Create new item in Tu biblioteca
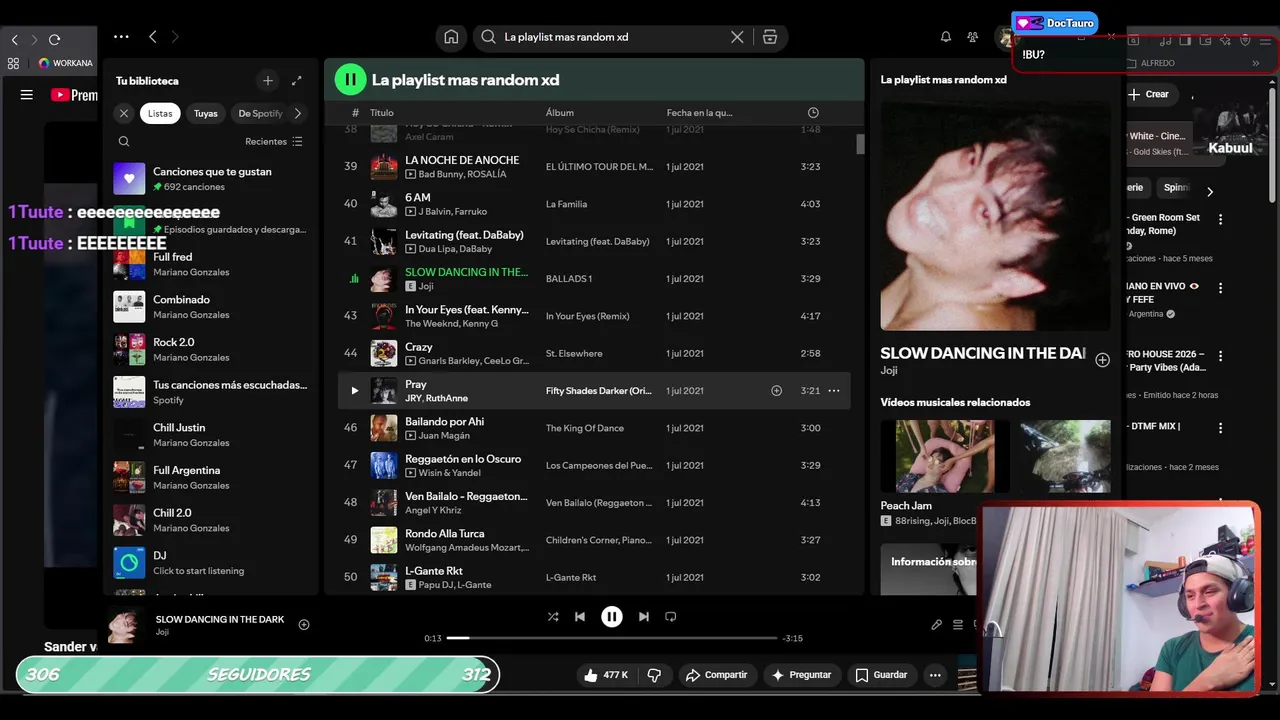Viewport: 1280px width, 720px height. 267,80
